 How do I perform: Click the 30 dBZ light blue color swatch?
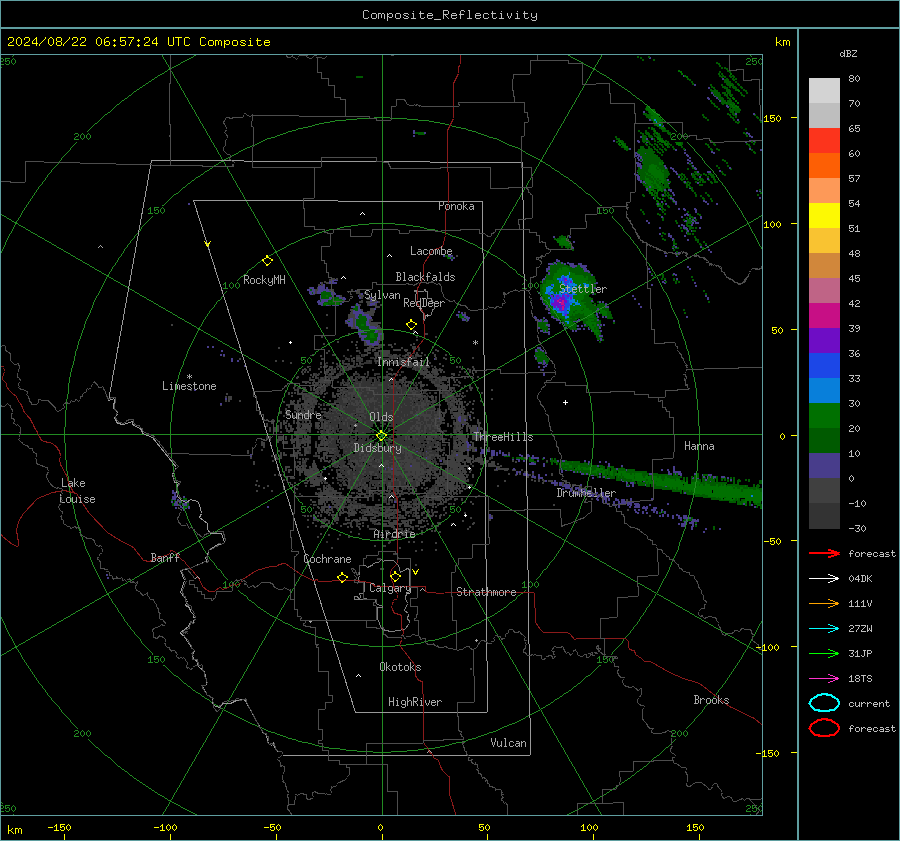pyautogui.click(x=824, y=390)
